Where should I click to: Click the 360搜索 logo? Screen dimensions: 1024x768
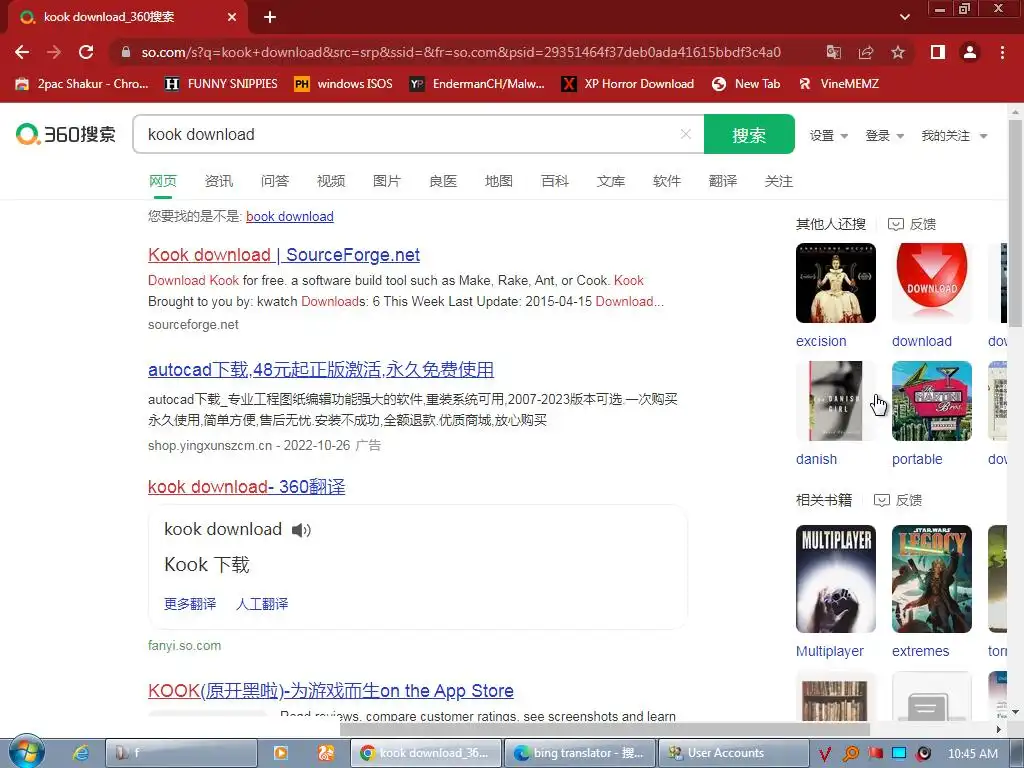[65, 135]
